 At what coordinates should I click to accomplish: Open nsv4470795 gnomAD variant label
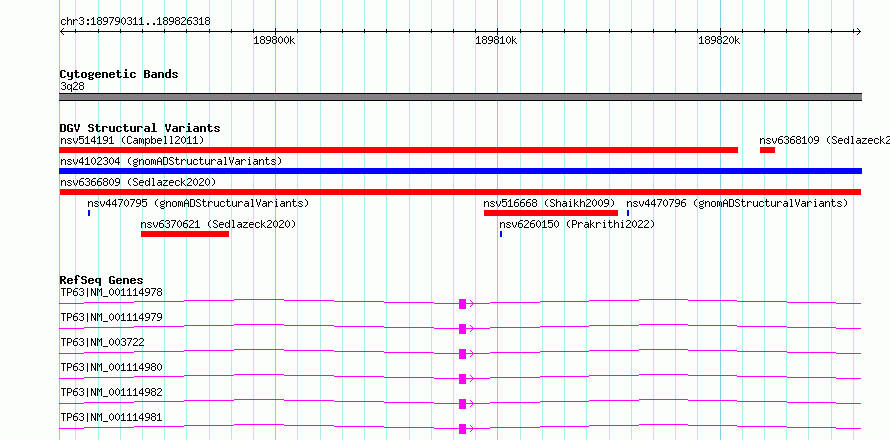tap(198, 203)
